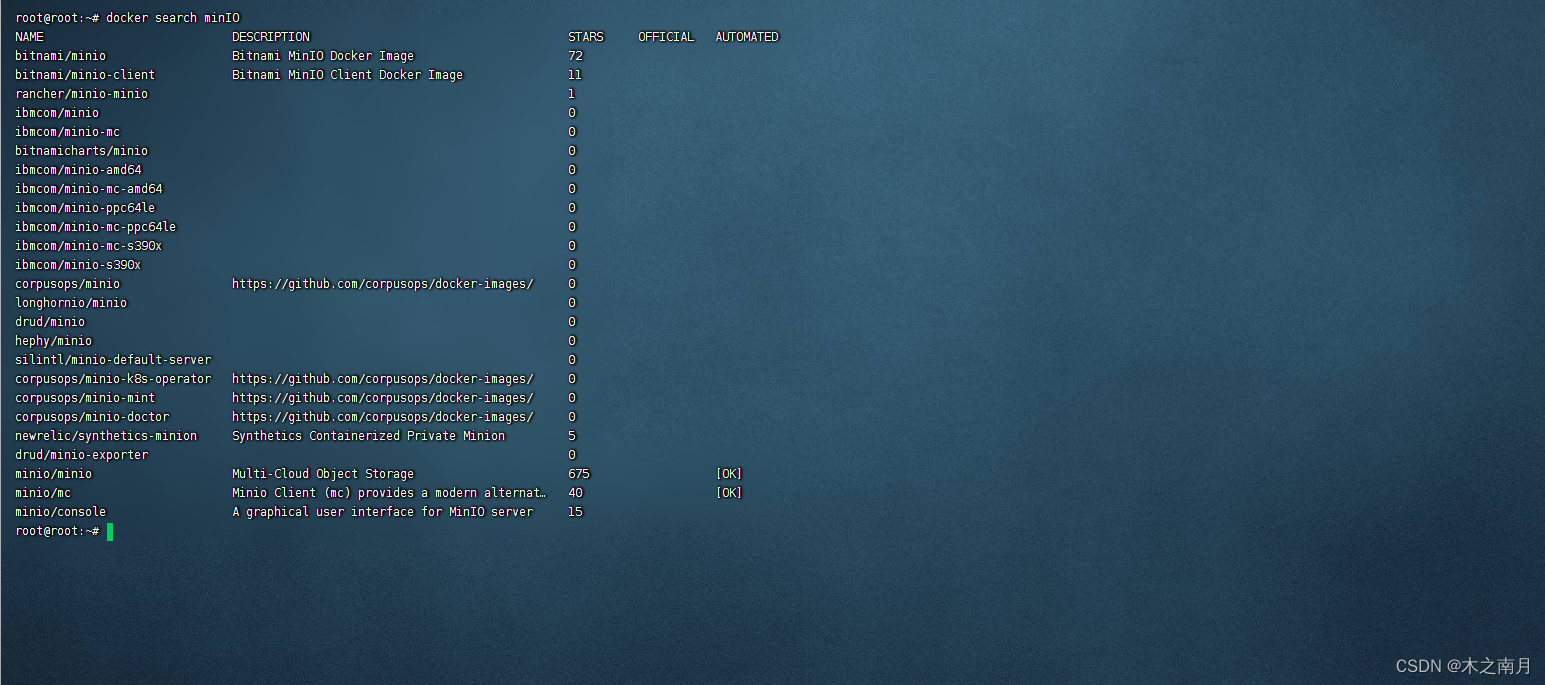Click the [OK] automated flag for minio/minio
Screen dimensions: 1545x685
point(729,474)
